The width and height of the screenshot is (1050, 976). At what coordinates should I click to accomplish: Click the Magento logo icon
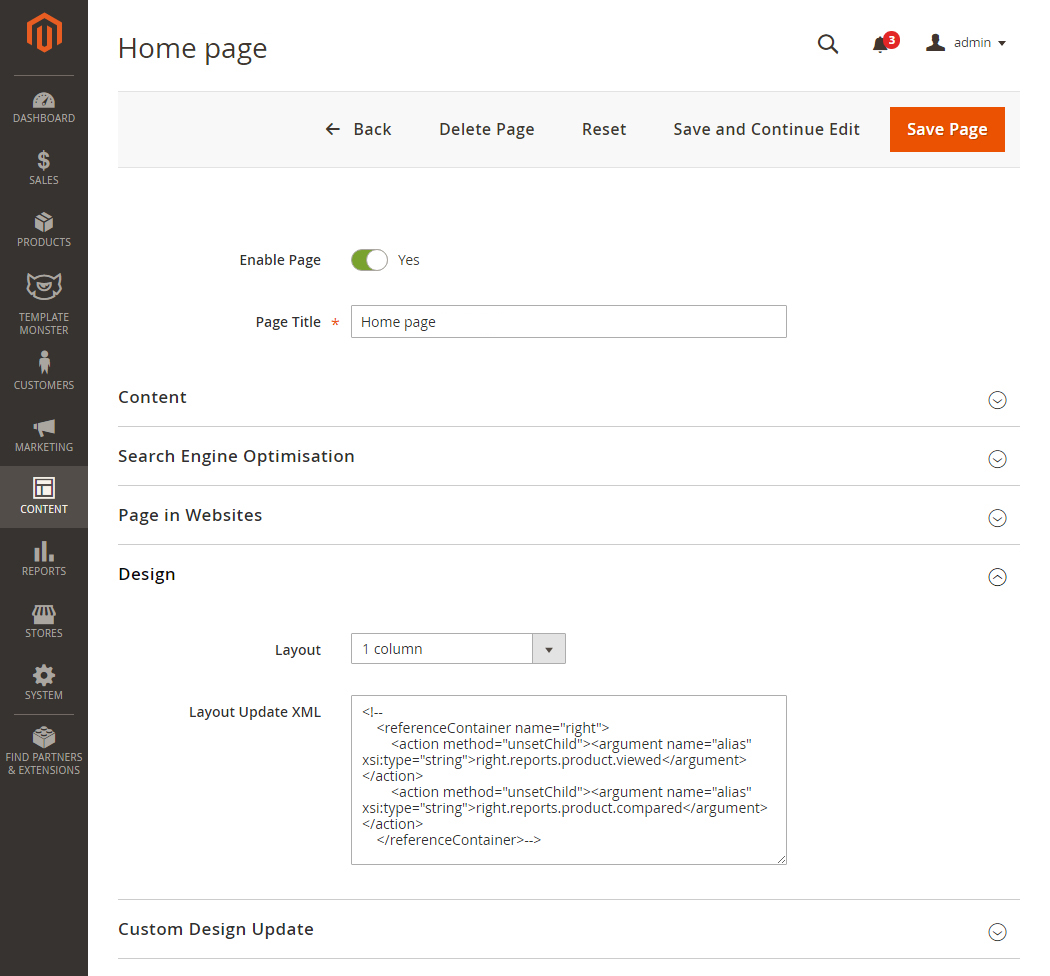click(44, 33)
